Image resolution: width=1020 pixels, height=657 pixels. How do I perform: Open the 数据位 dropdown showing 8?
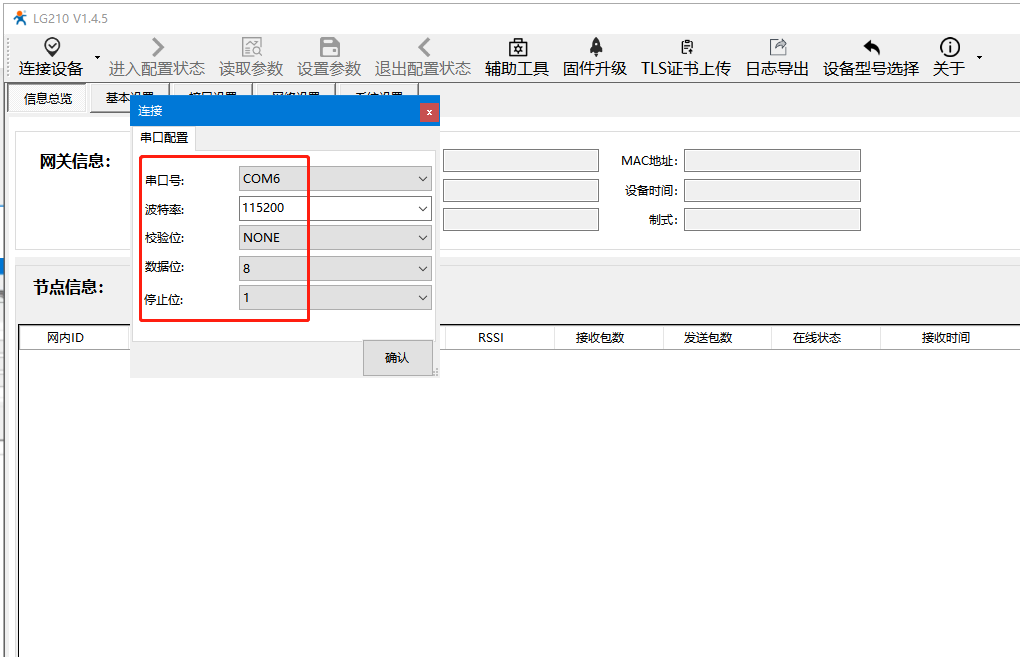422,268
